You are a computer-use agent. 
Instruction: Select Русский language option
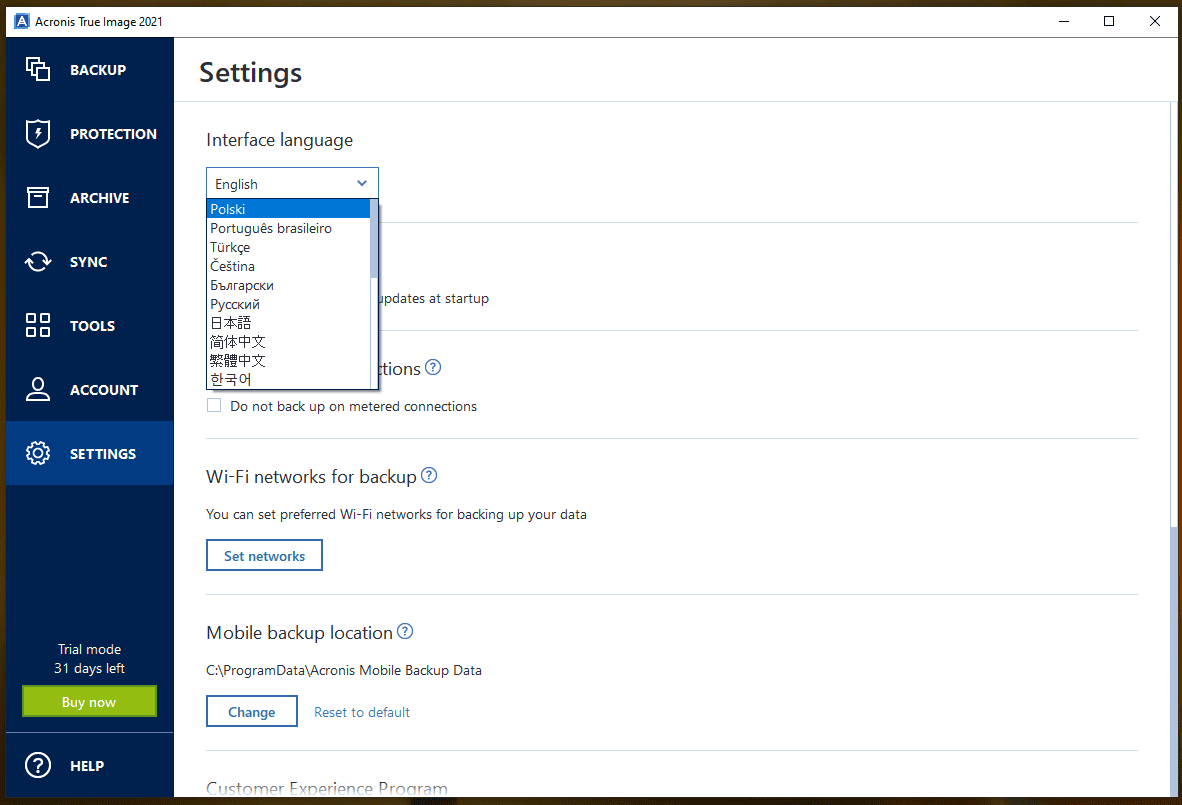pos(289,304)
